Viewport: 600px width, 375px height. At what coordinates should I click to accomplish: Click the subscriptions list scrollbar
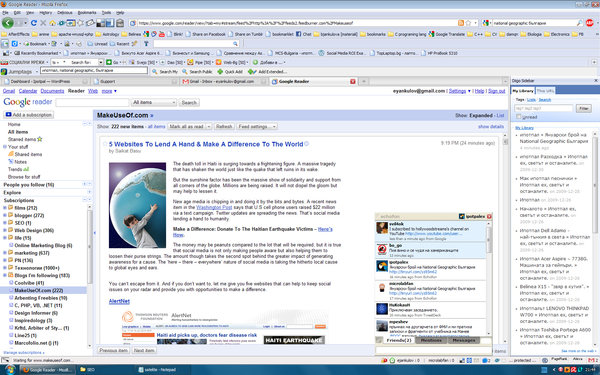click(90, 276)
